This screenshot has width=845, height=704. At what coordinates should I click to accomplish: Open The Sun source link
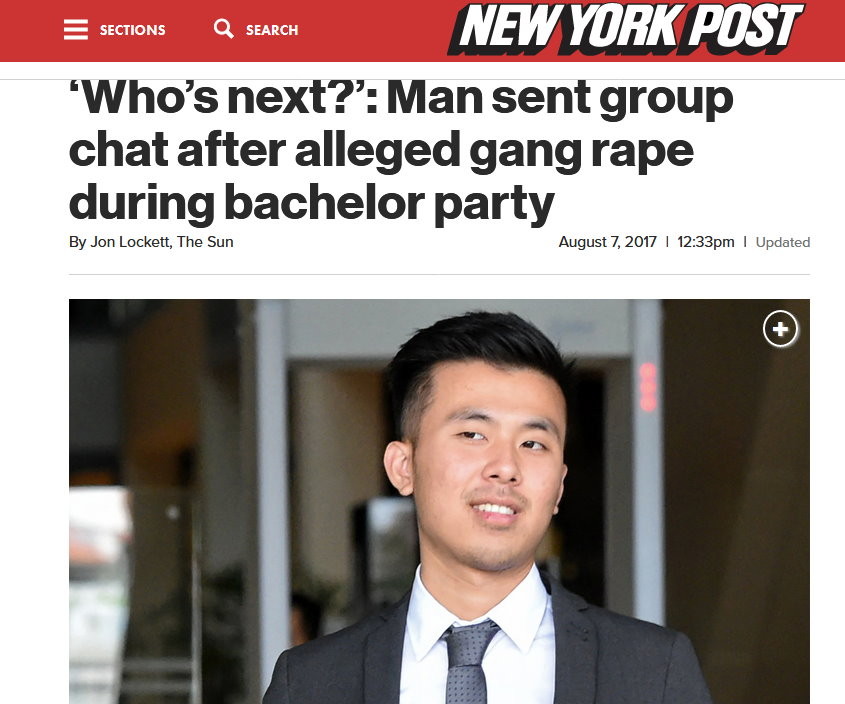point(205,242)
